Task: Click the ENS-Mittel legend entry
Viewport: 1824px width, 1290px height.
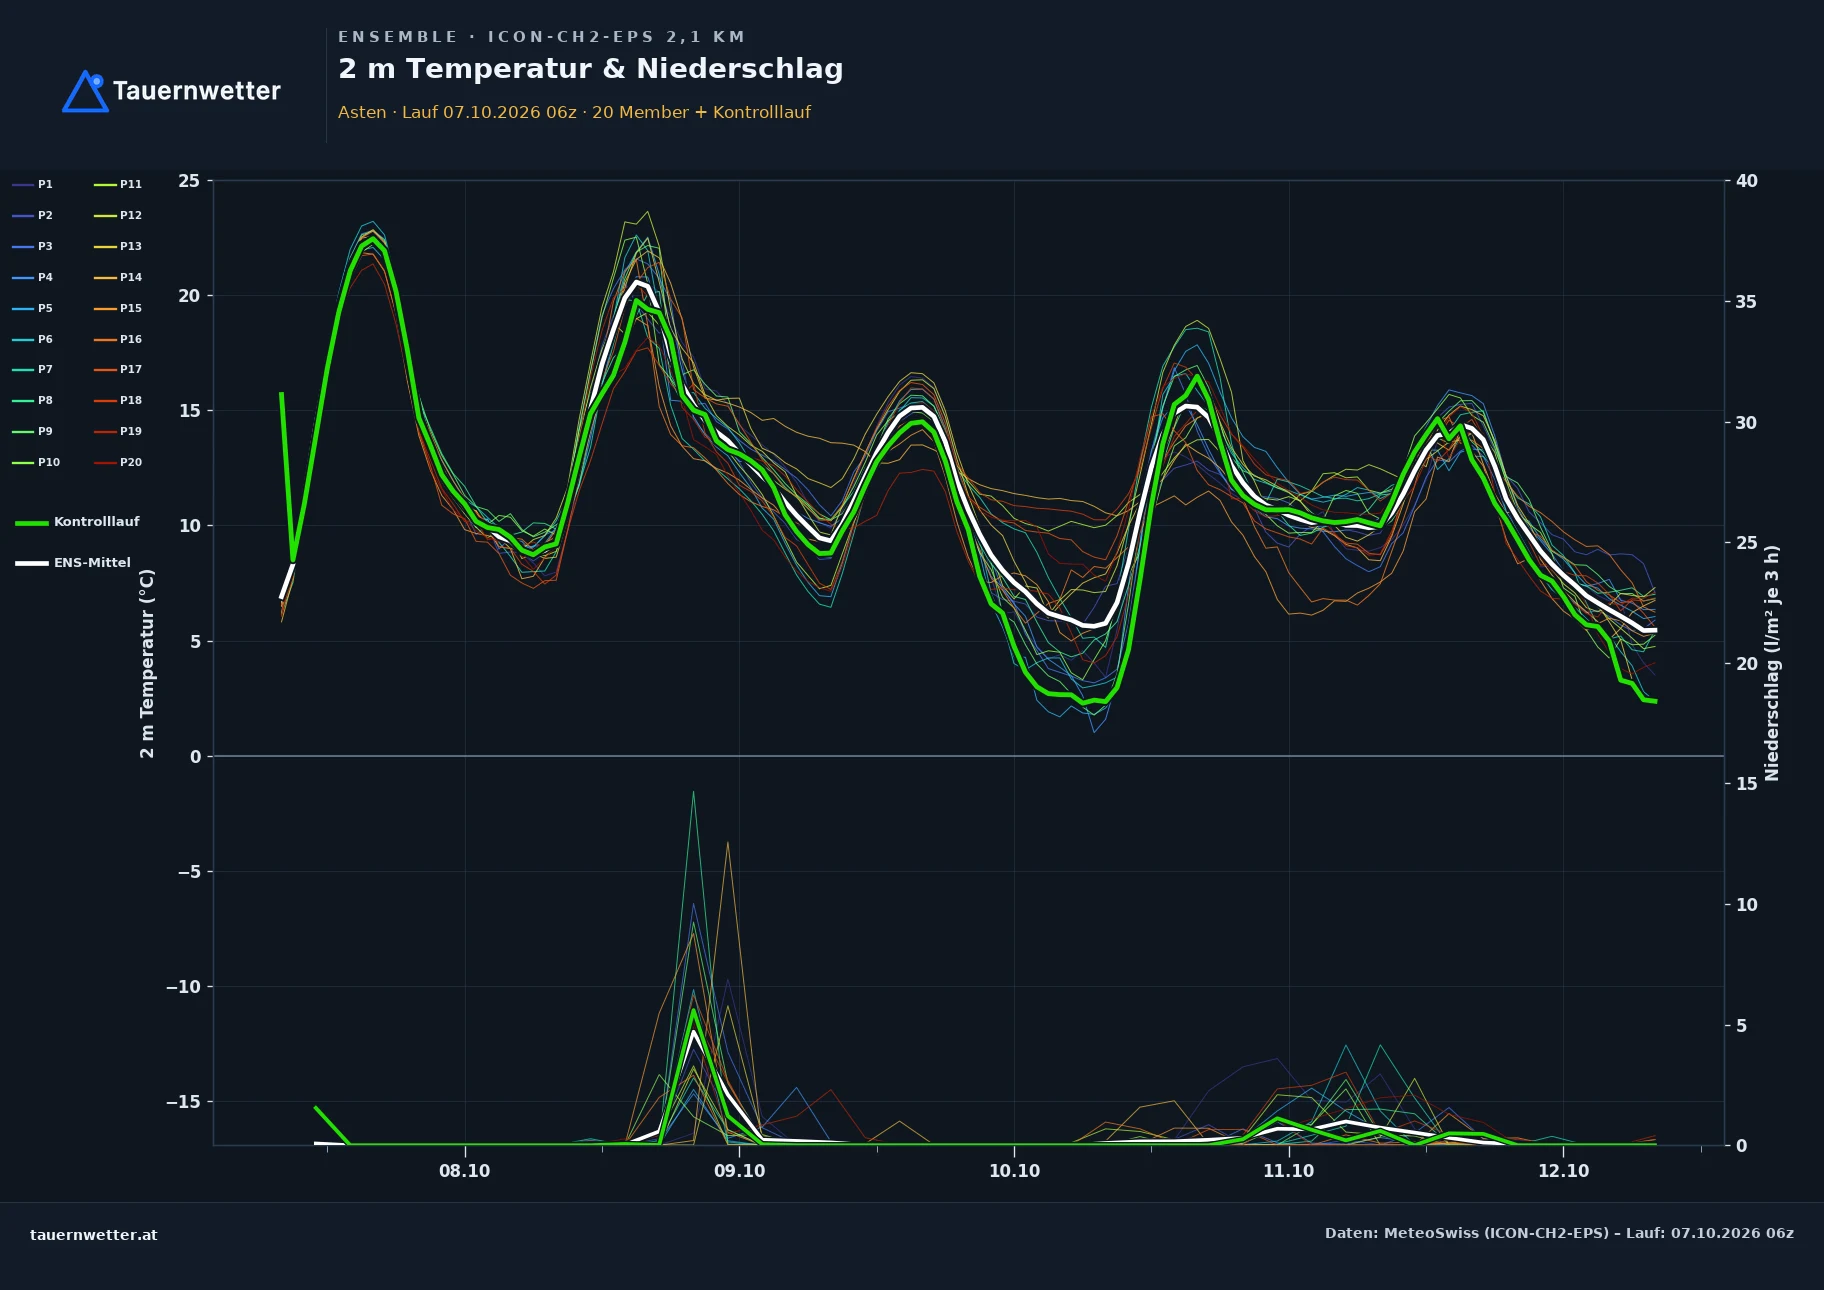Action: [x=73, y=563]
